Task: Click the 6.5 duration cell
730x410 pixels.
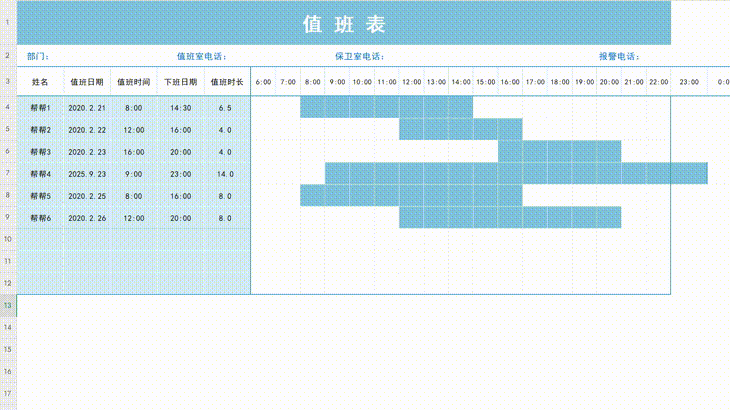Action: coord(226,108)
